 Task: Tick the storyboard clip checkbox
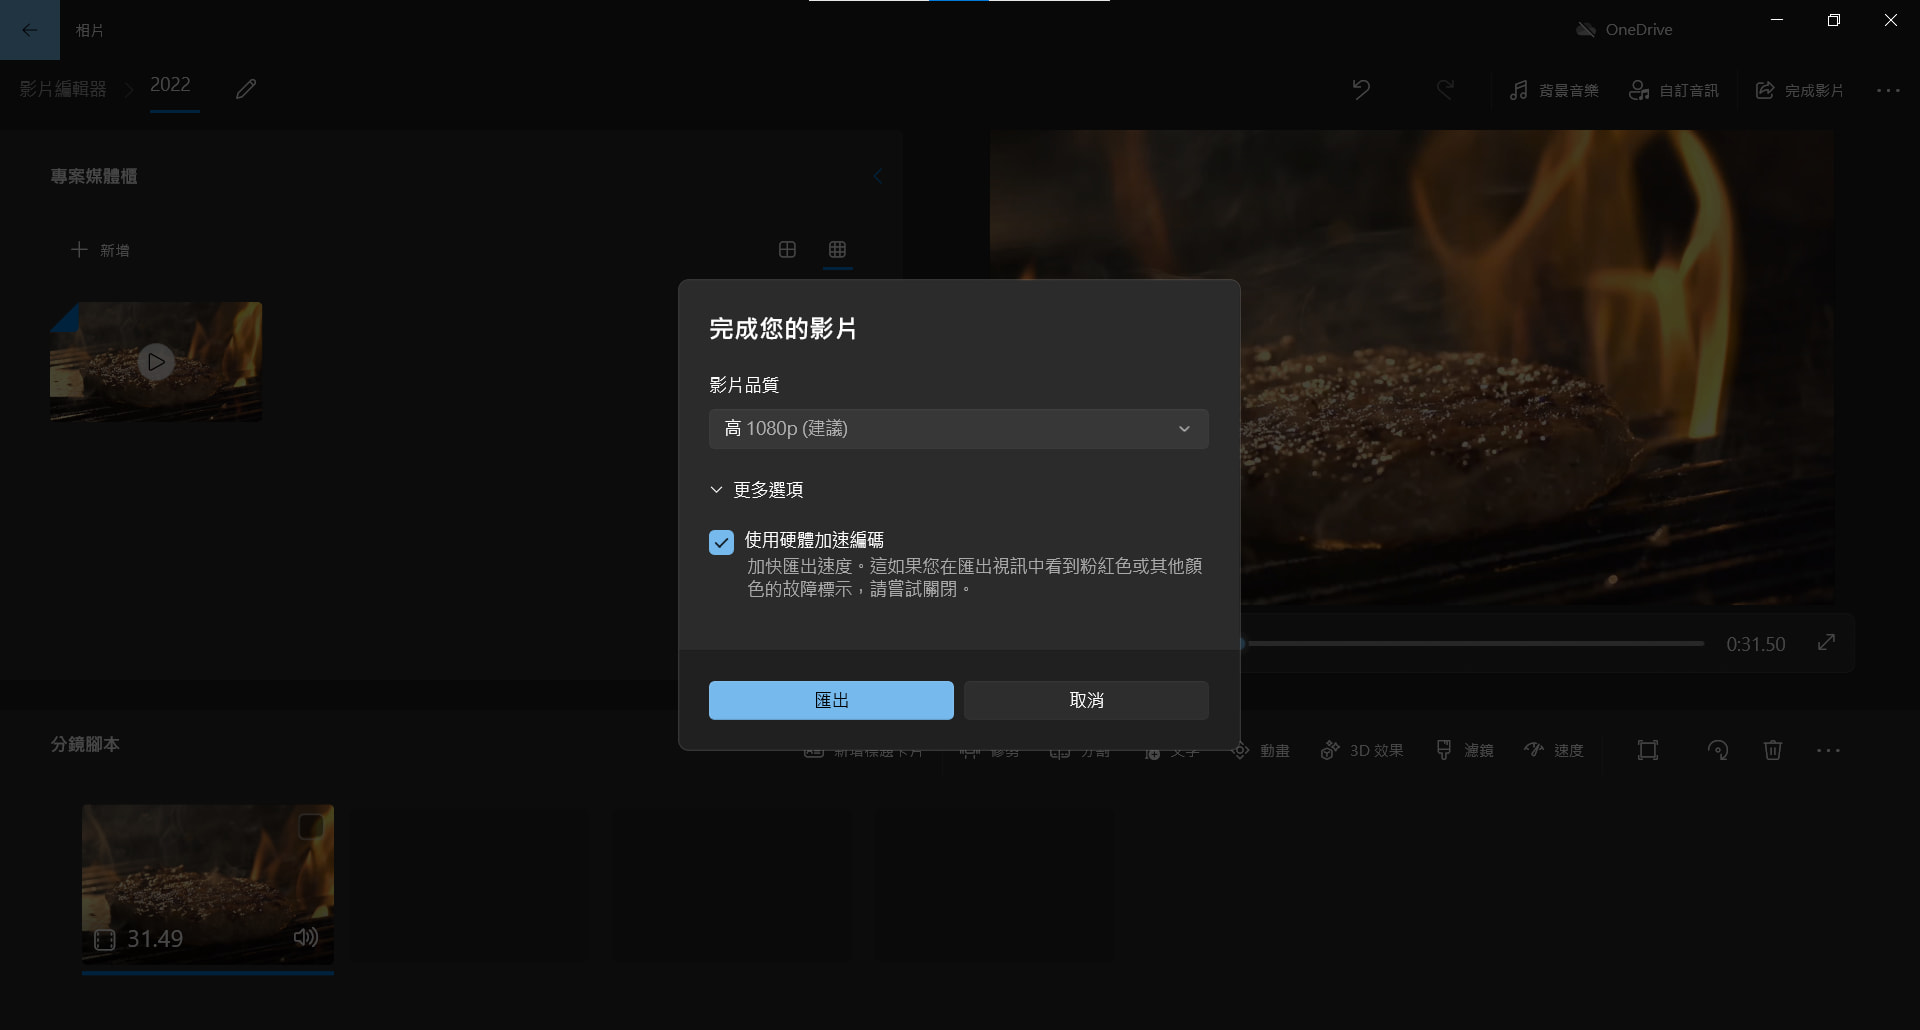pyautogui.click(x=311, y=826)
